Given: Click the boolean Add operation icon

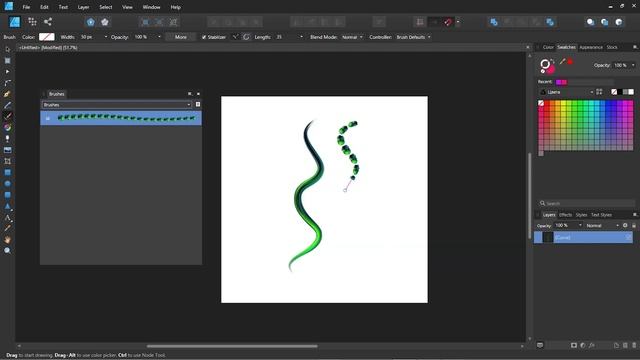Looking at the screenshot, I should coord(494,22).
